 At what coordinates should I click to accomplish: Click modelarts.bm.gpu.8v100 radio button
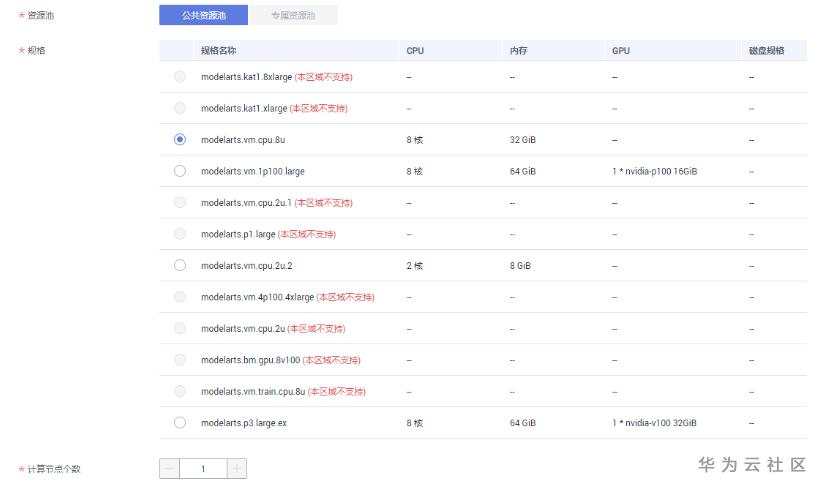pos(180,360)
